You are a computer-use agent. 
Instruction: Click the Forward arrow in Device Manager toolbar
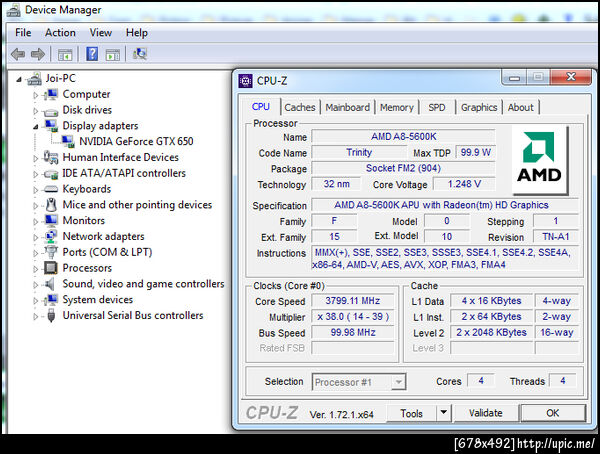38,54
